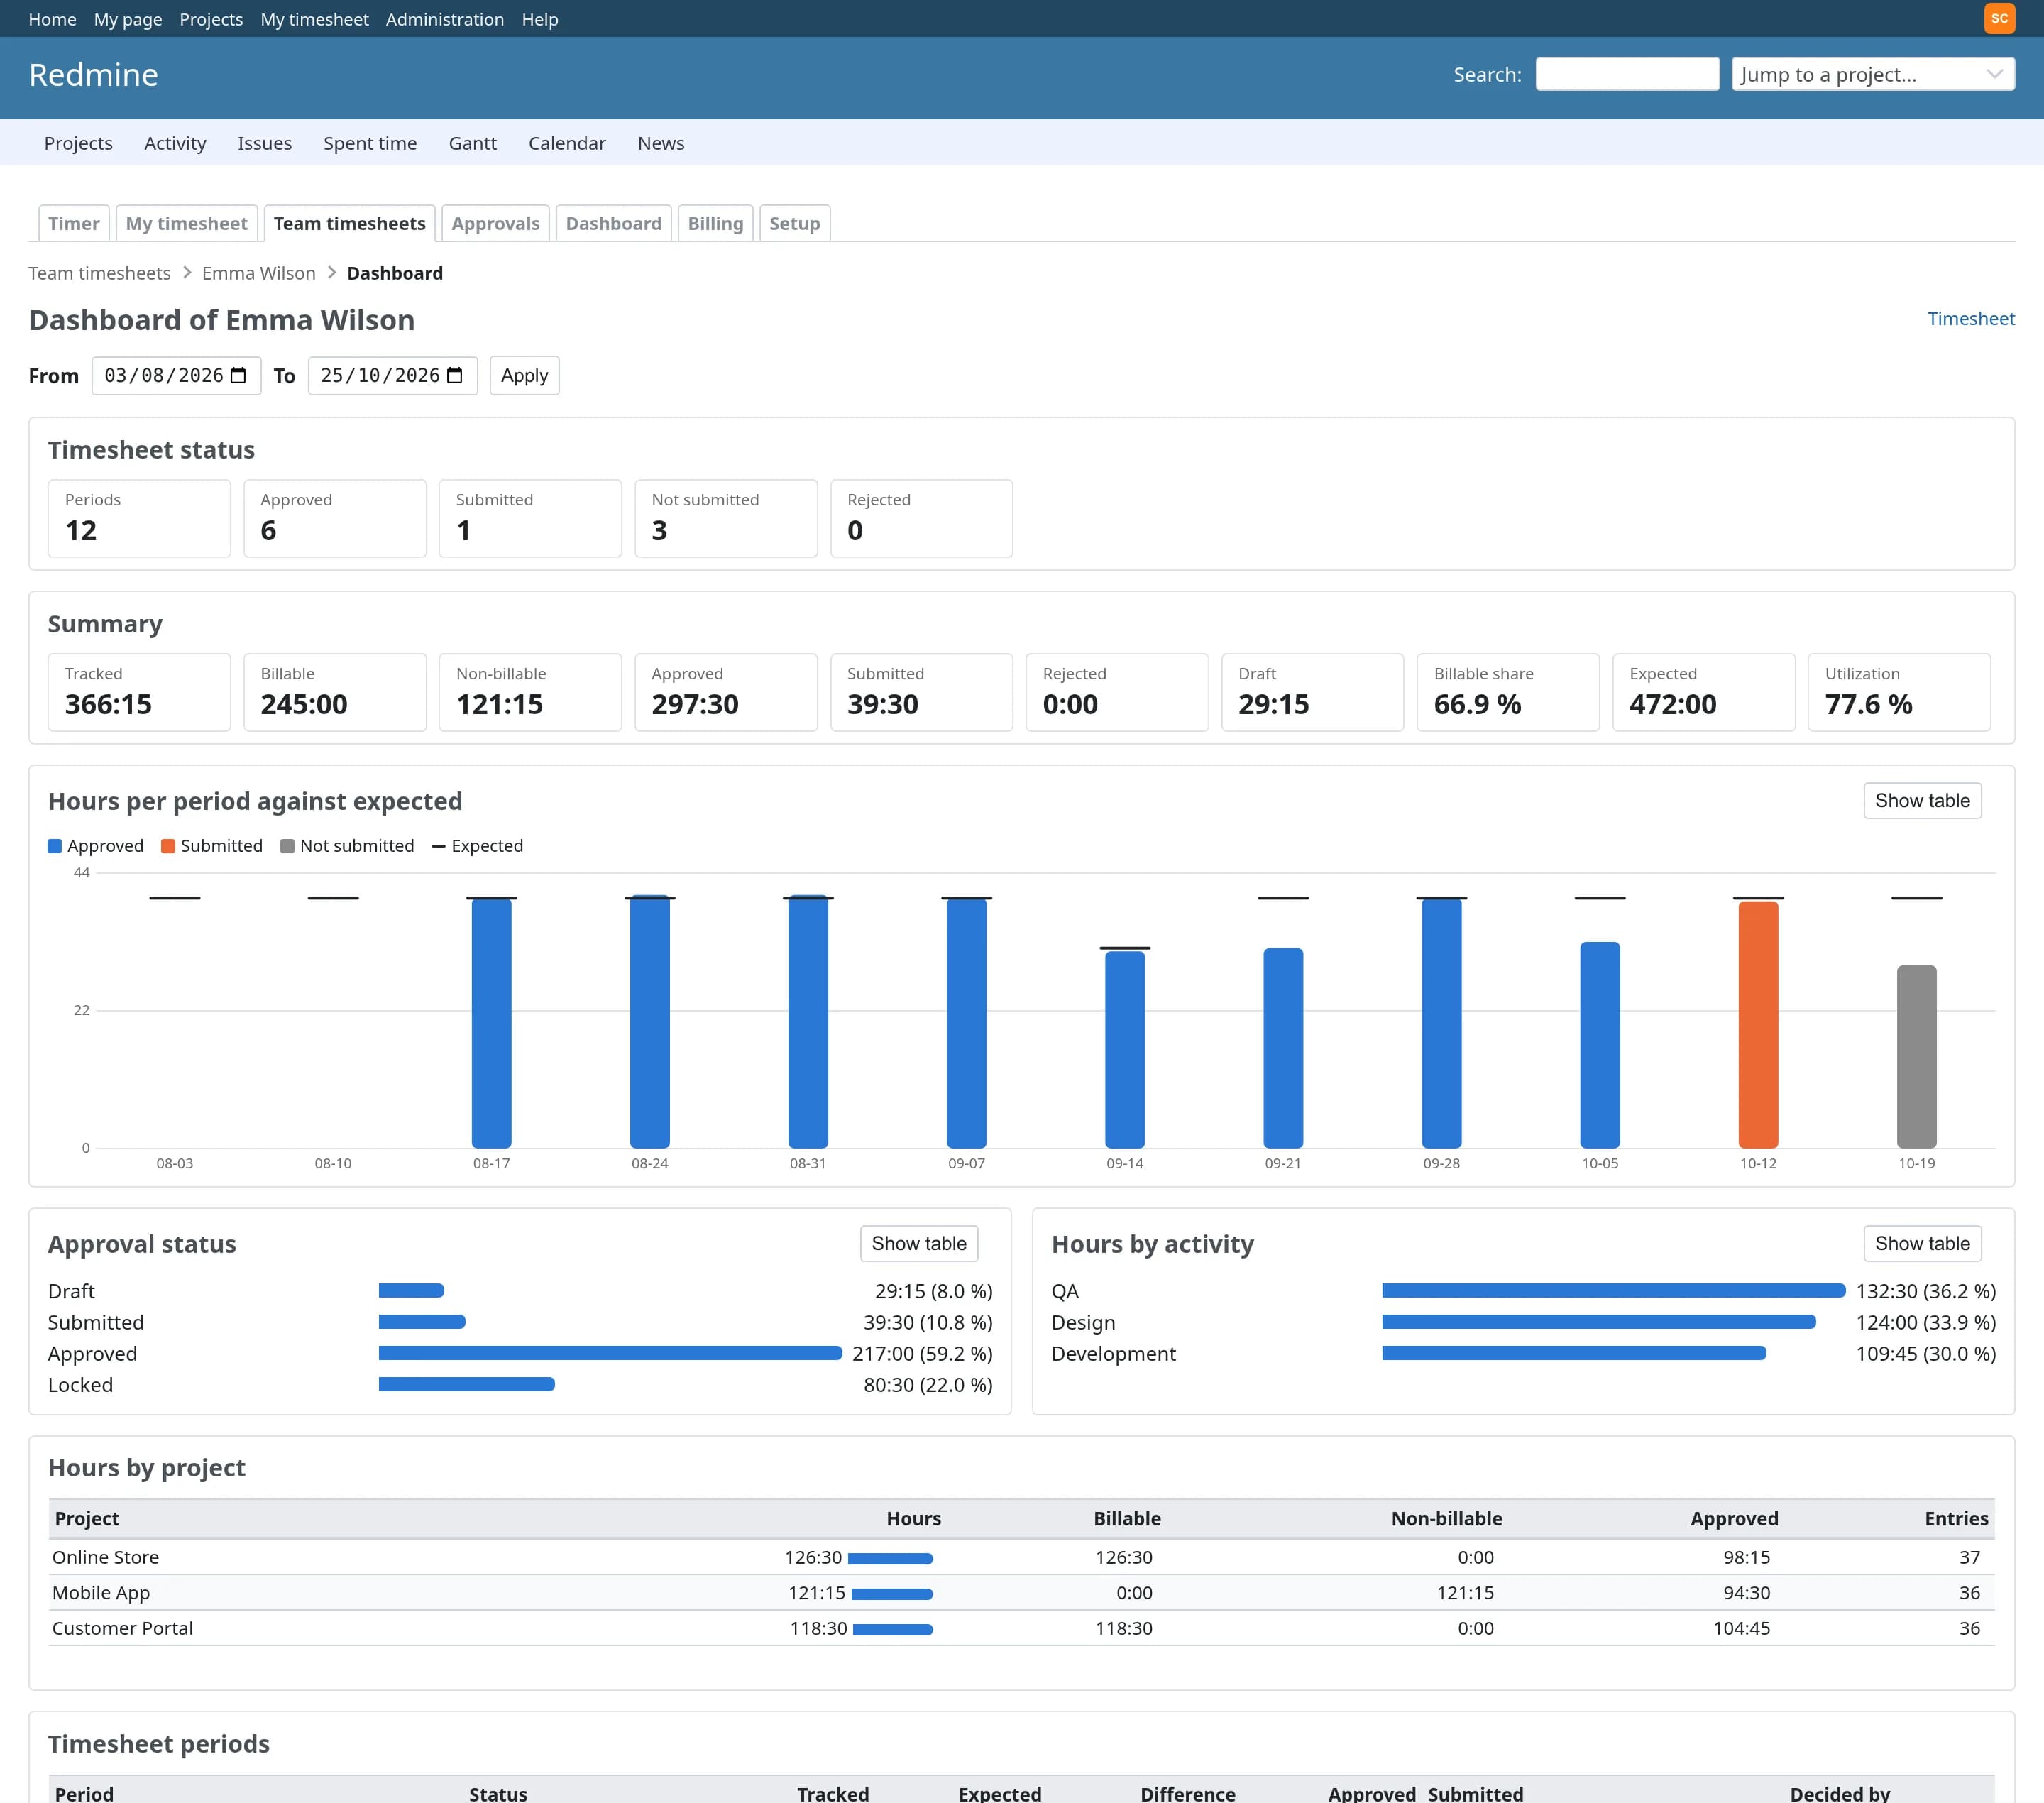
Task: Open the Calendar main menu item
Action: (567, 143)
